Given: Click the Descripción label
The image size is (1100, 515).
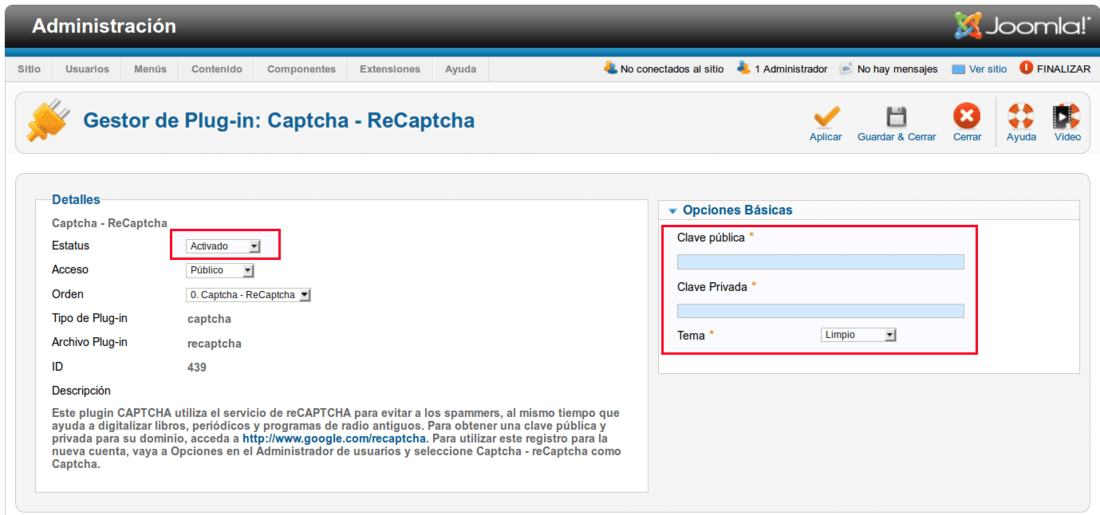Looking at the screenshot, I should click(x=81, y=390).
